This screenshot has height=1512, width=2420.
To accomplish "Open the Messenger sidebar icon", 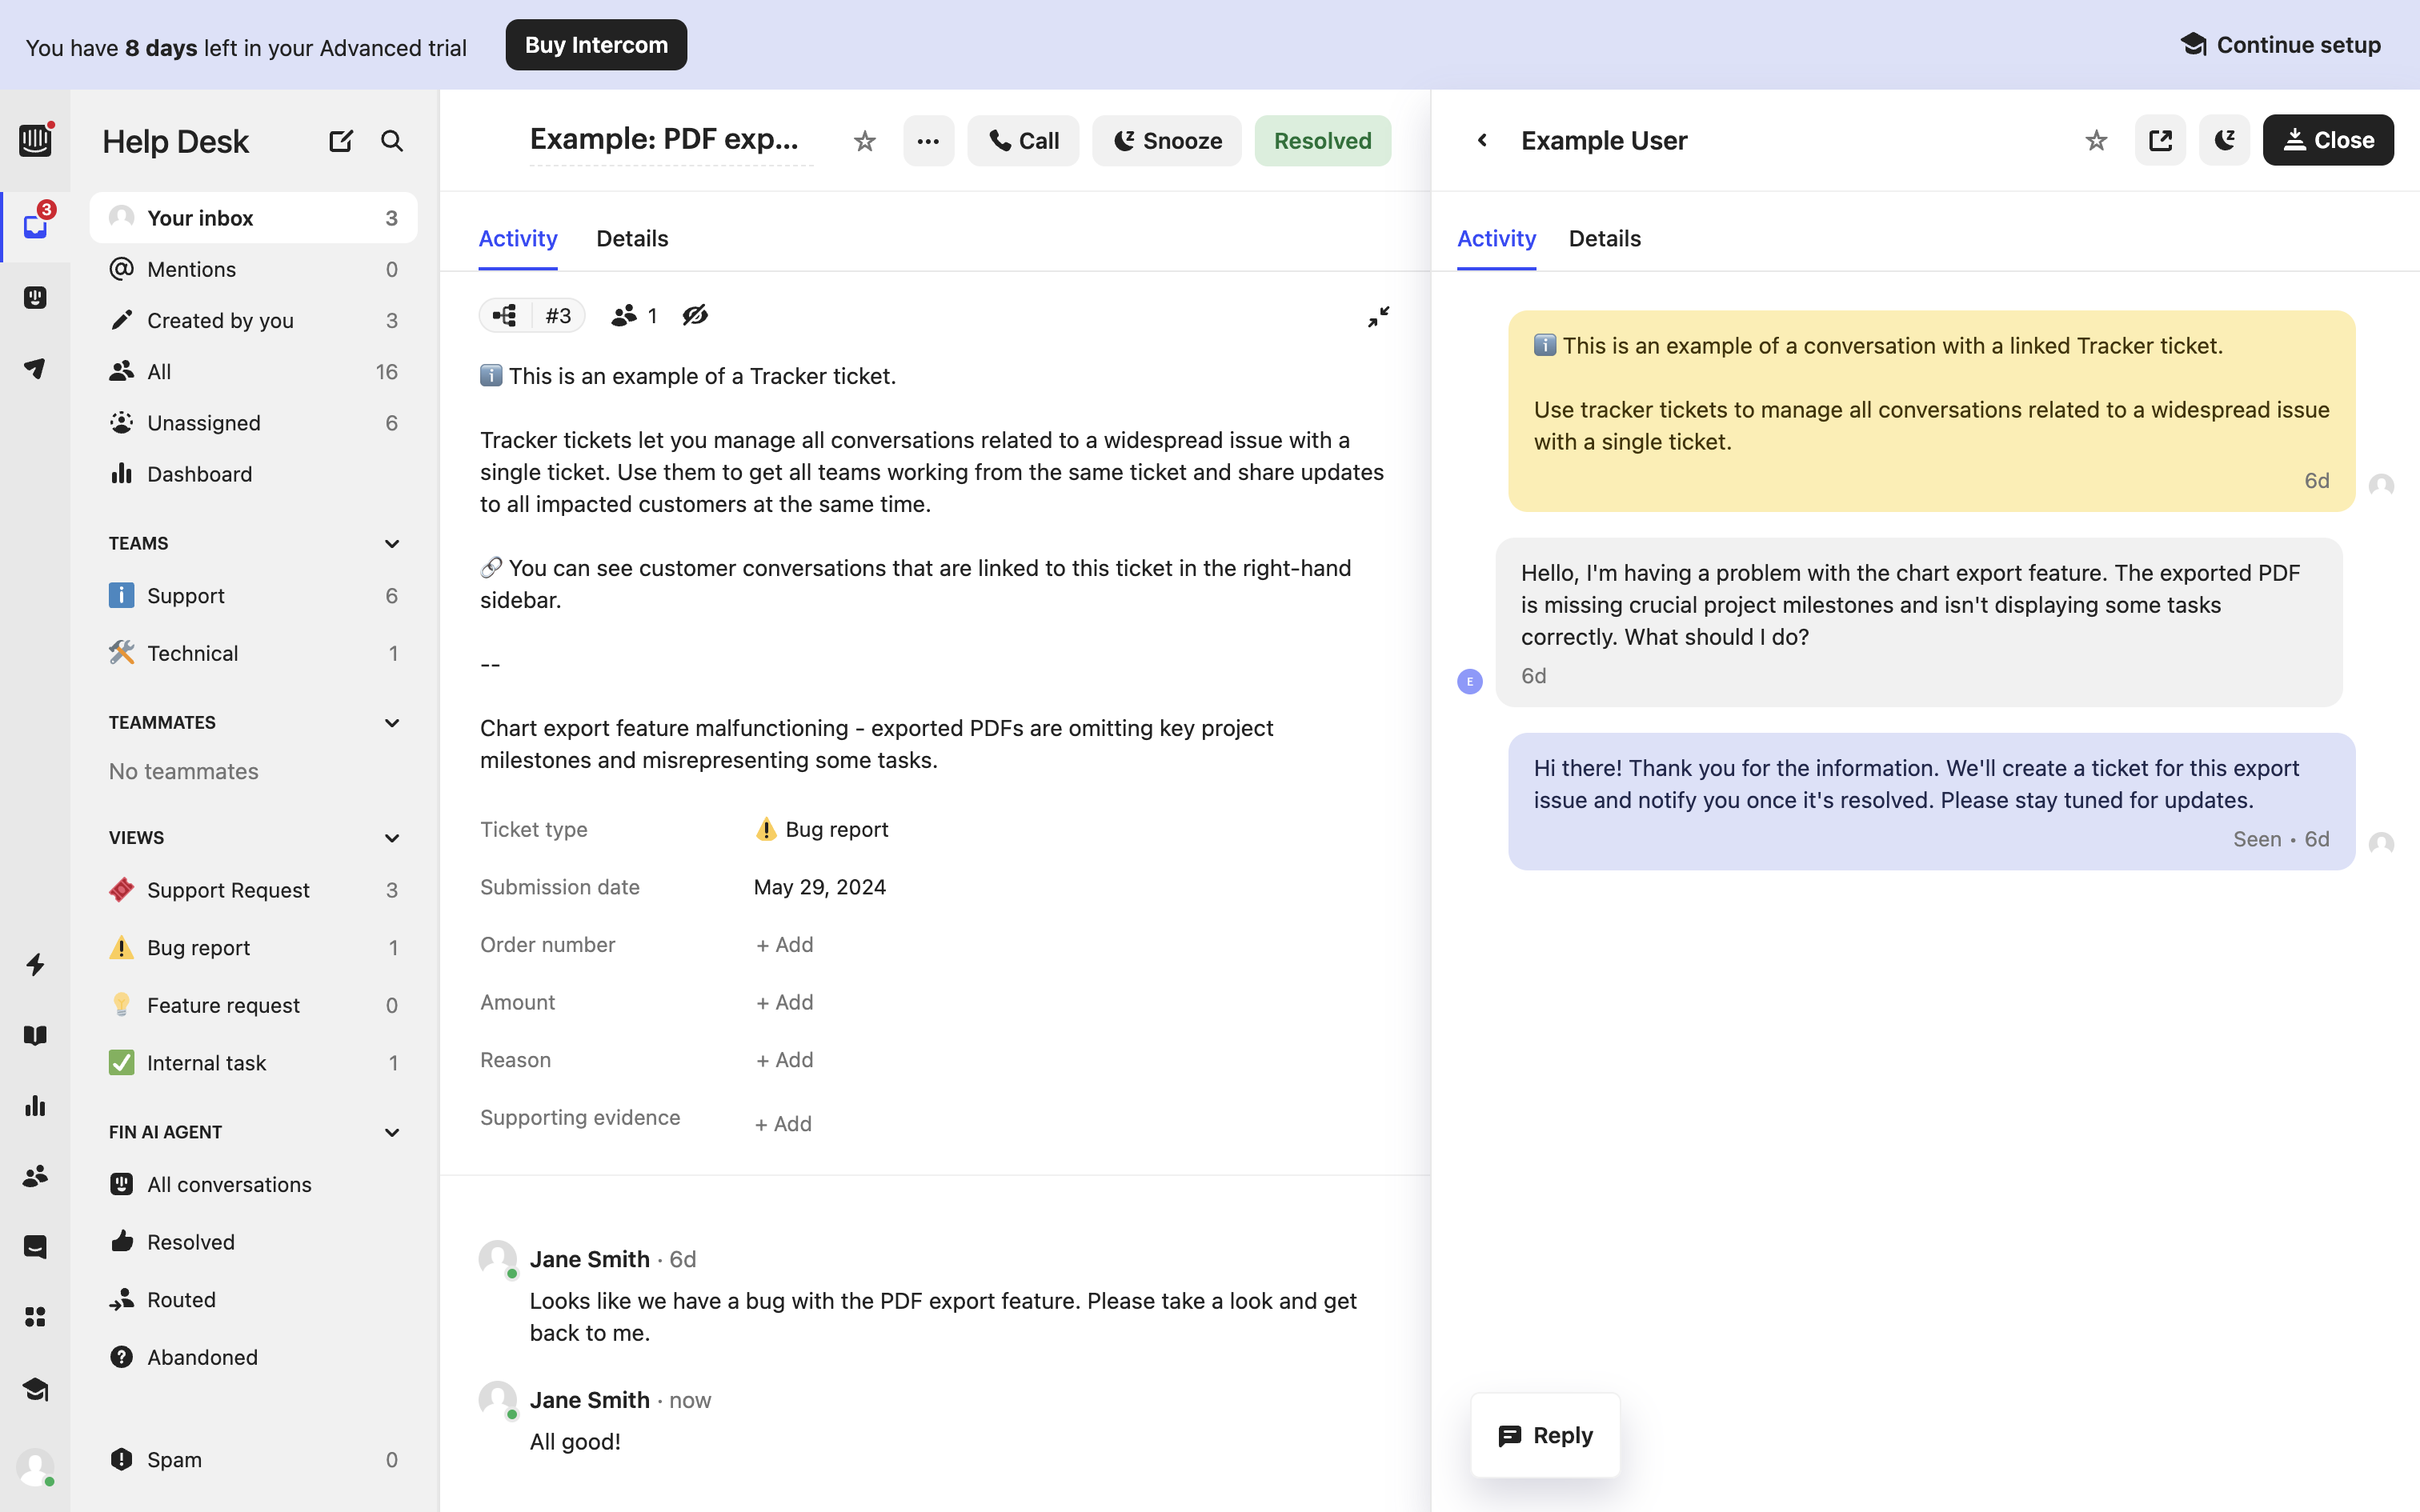I will (35, 1246).
